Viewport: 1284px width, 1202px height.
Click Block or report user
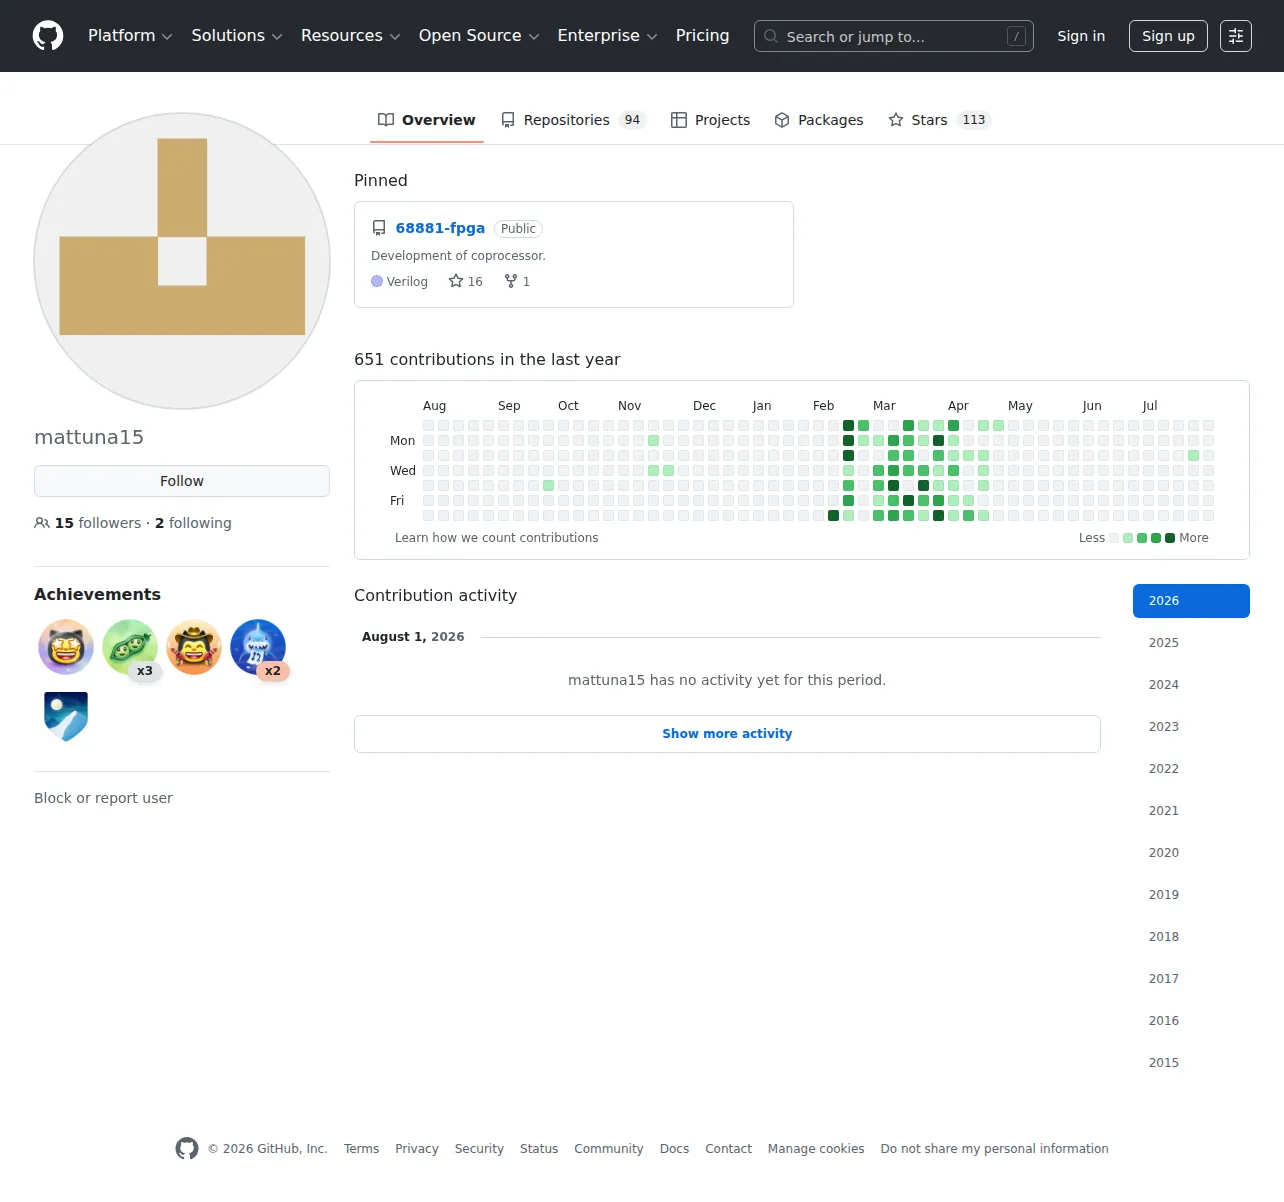(x=103, y=798)
